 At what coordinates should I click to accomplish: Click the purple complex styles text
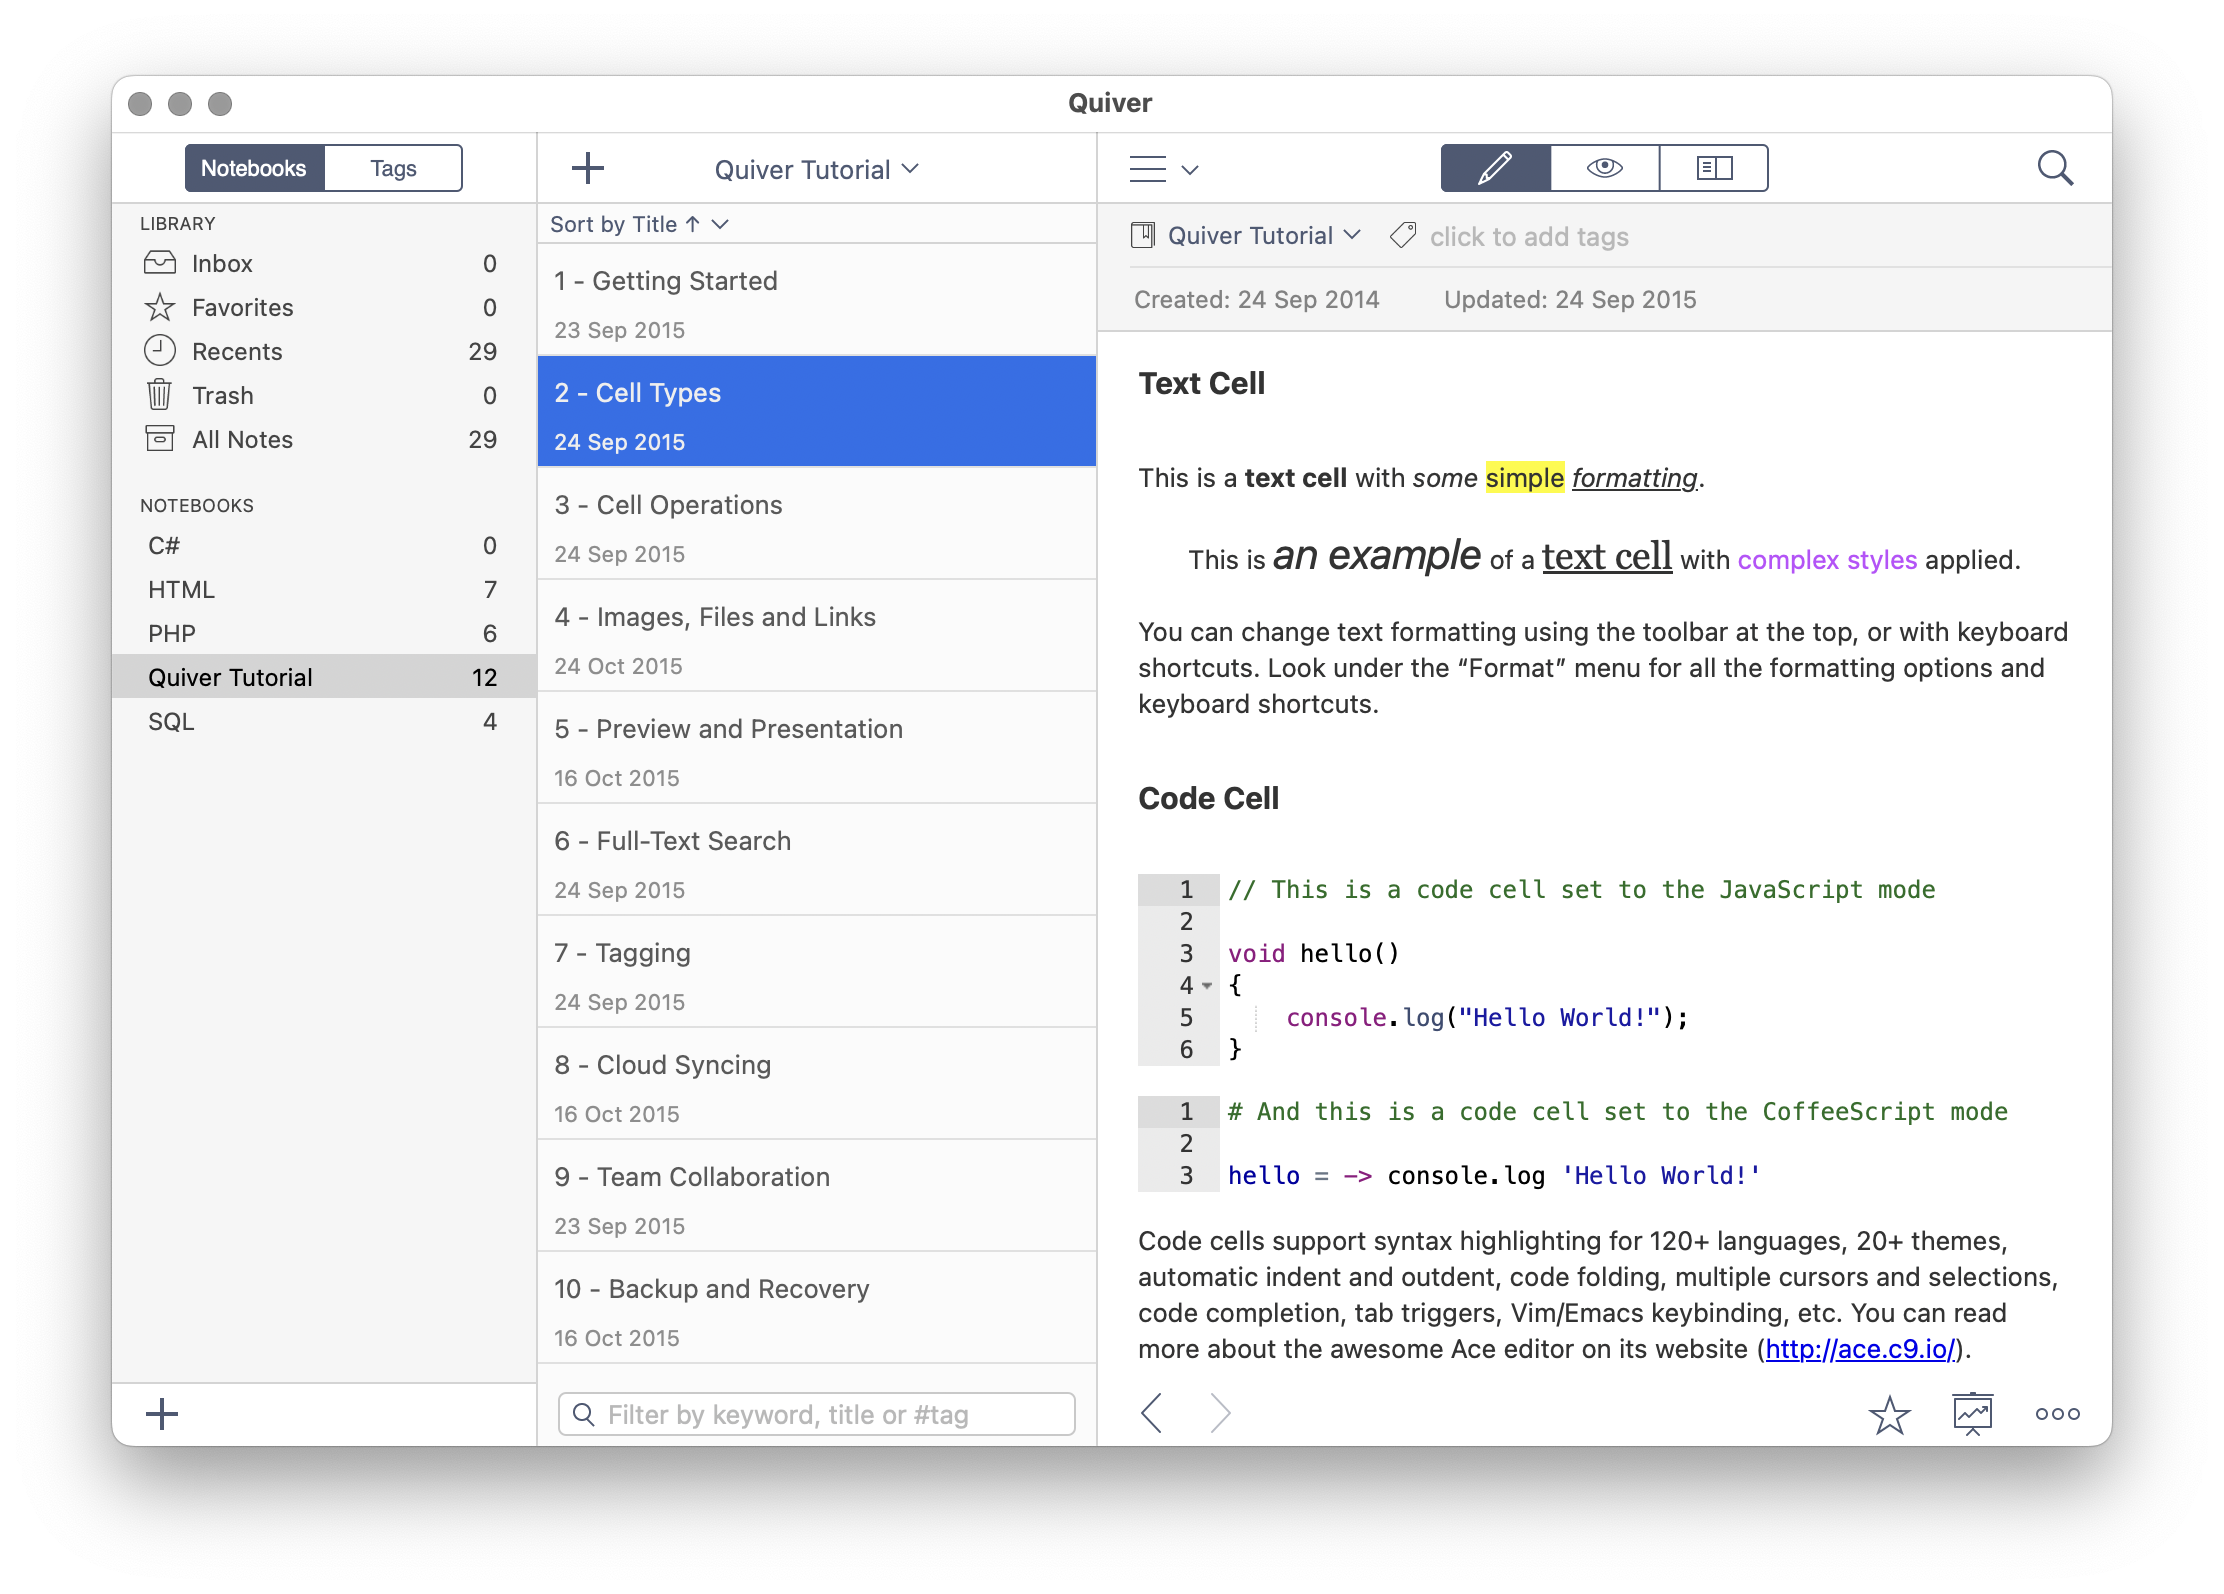tap(1827, 560)
